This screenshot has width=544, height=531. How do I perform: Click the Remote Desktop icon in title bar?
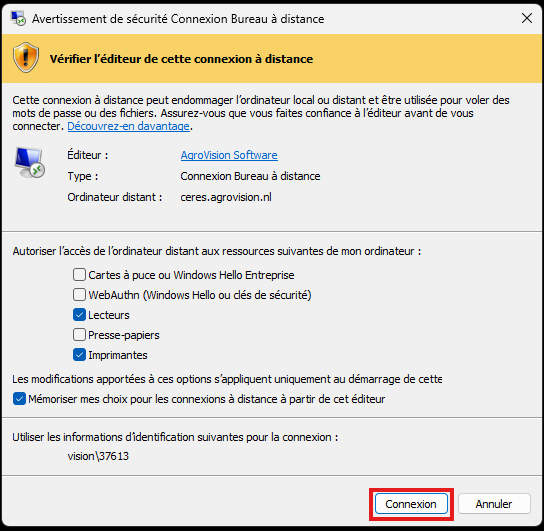pyautogui.click(x=18, y=18)
